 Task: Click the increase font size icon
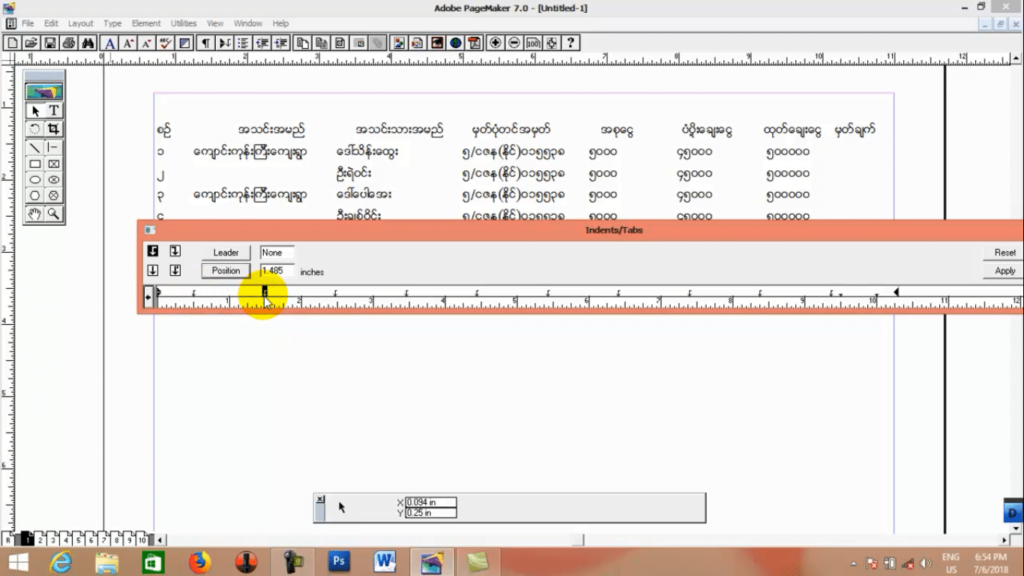[129, 43]
